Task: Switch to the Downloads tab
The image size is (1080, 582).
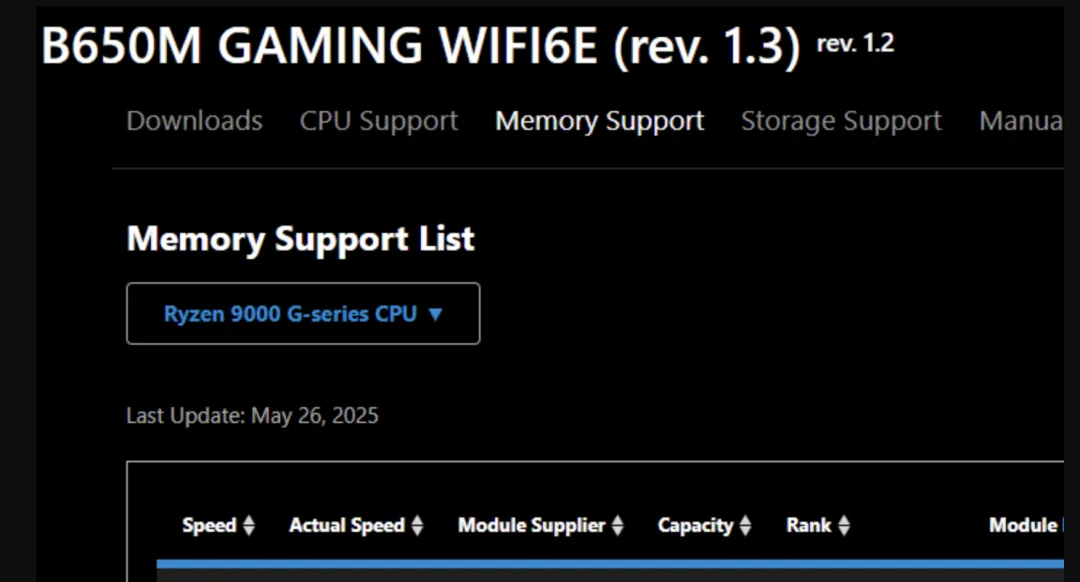Action: point(194,120)
